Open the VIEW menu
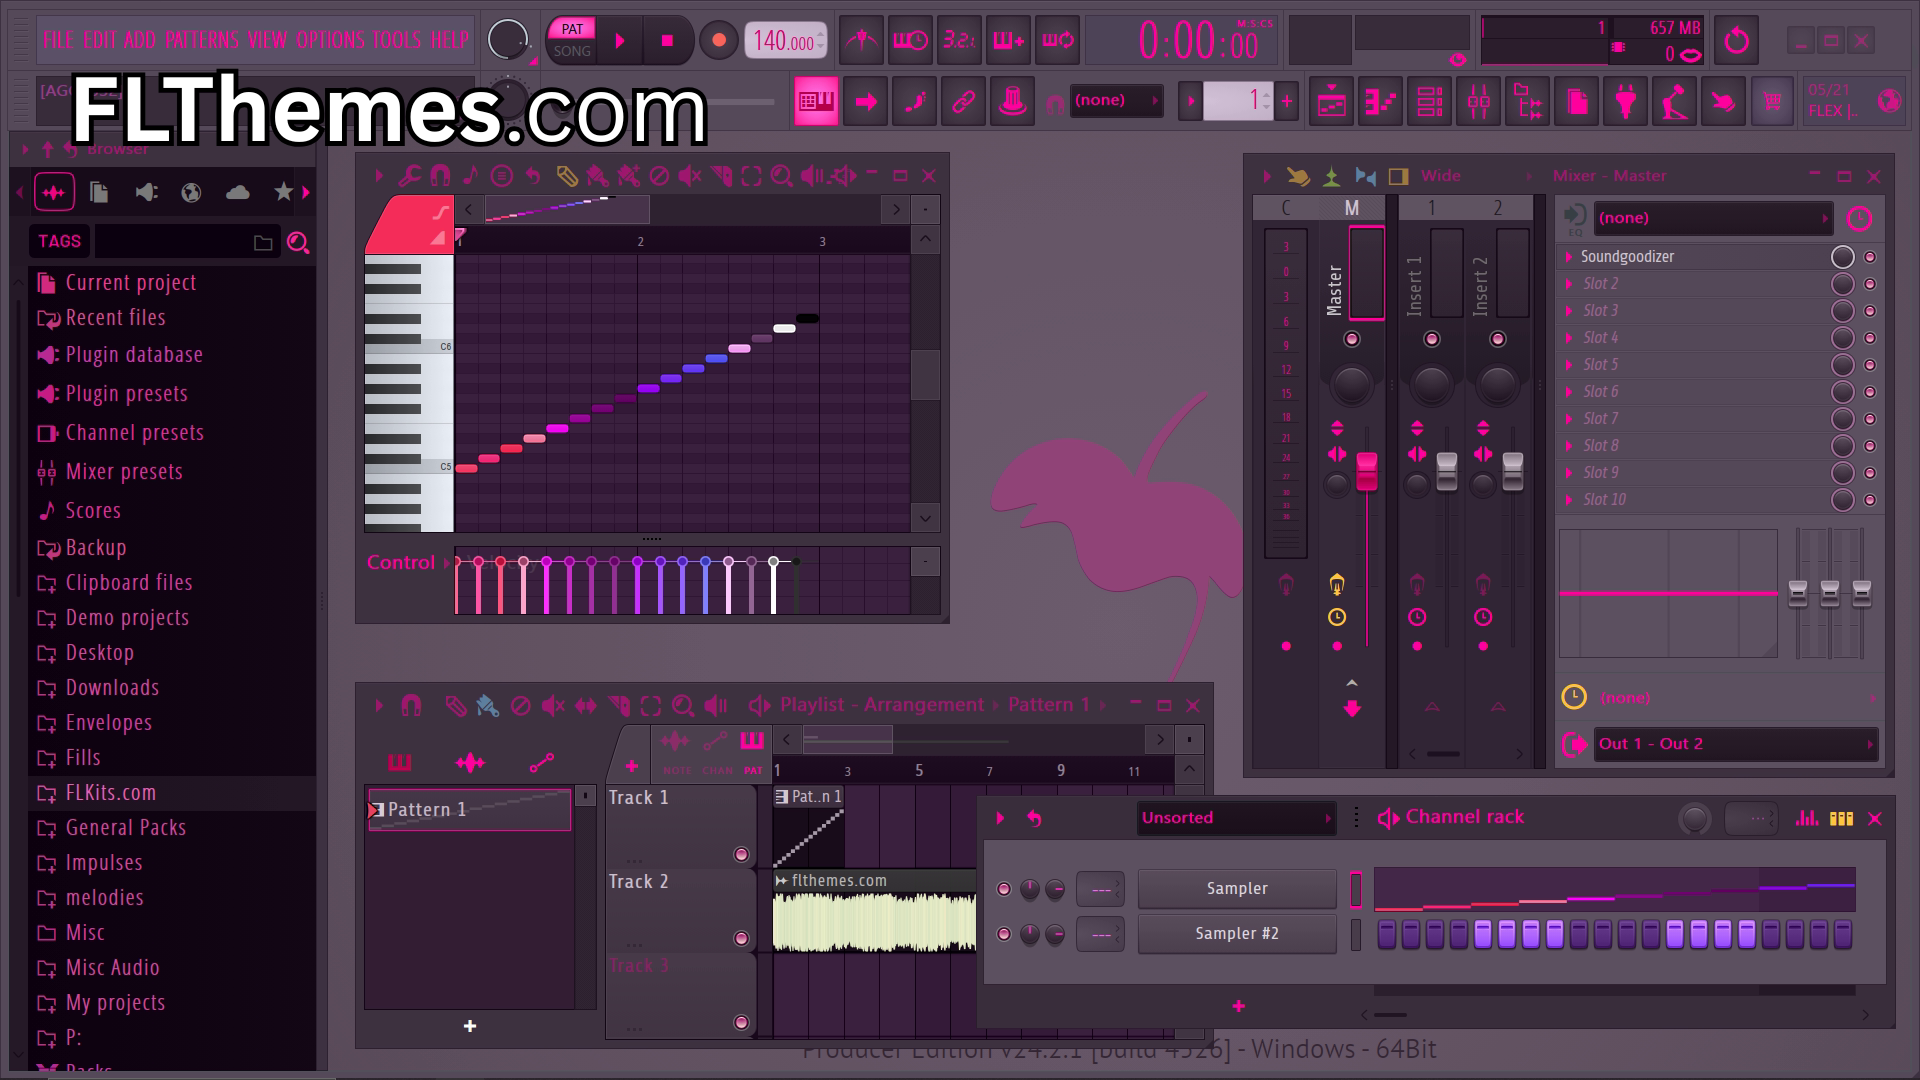 click(267, 40)
